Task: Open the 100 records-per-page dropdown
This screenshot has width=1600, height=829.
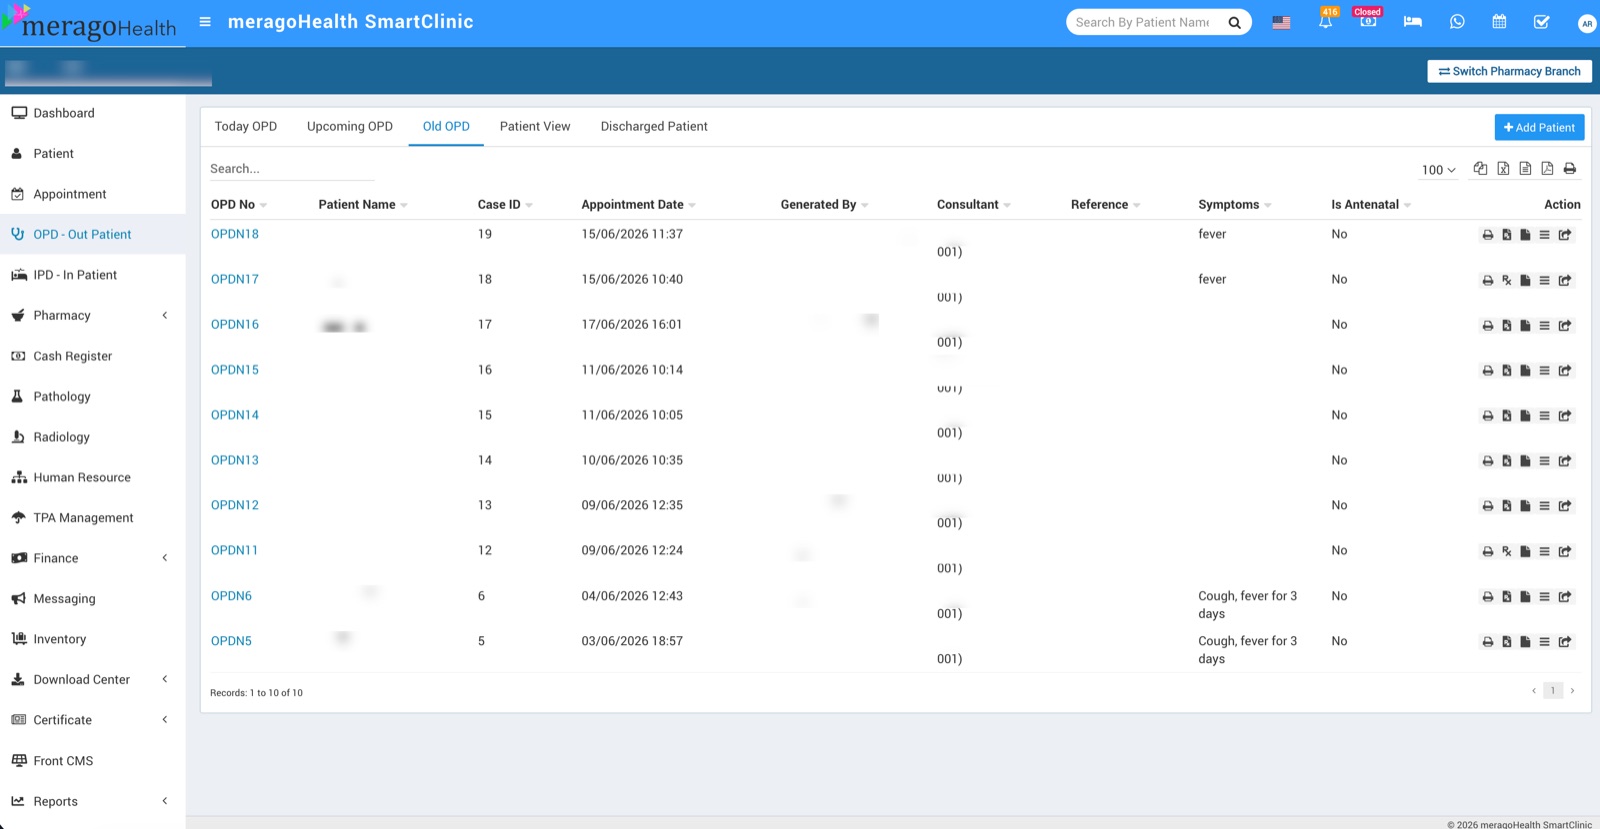Action: tap(1438, 170)
